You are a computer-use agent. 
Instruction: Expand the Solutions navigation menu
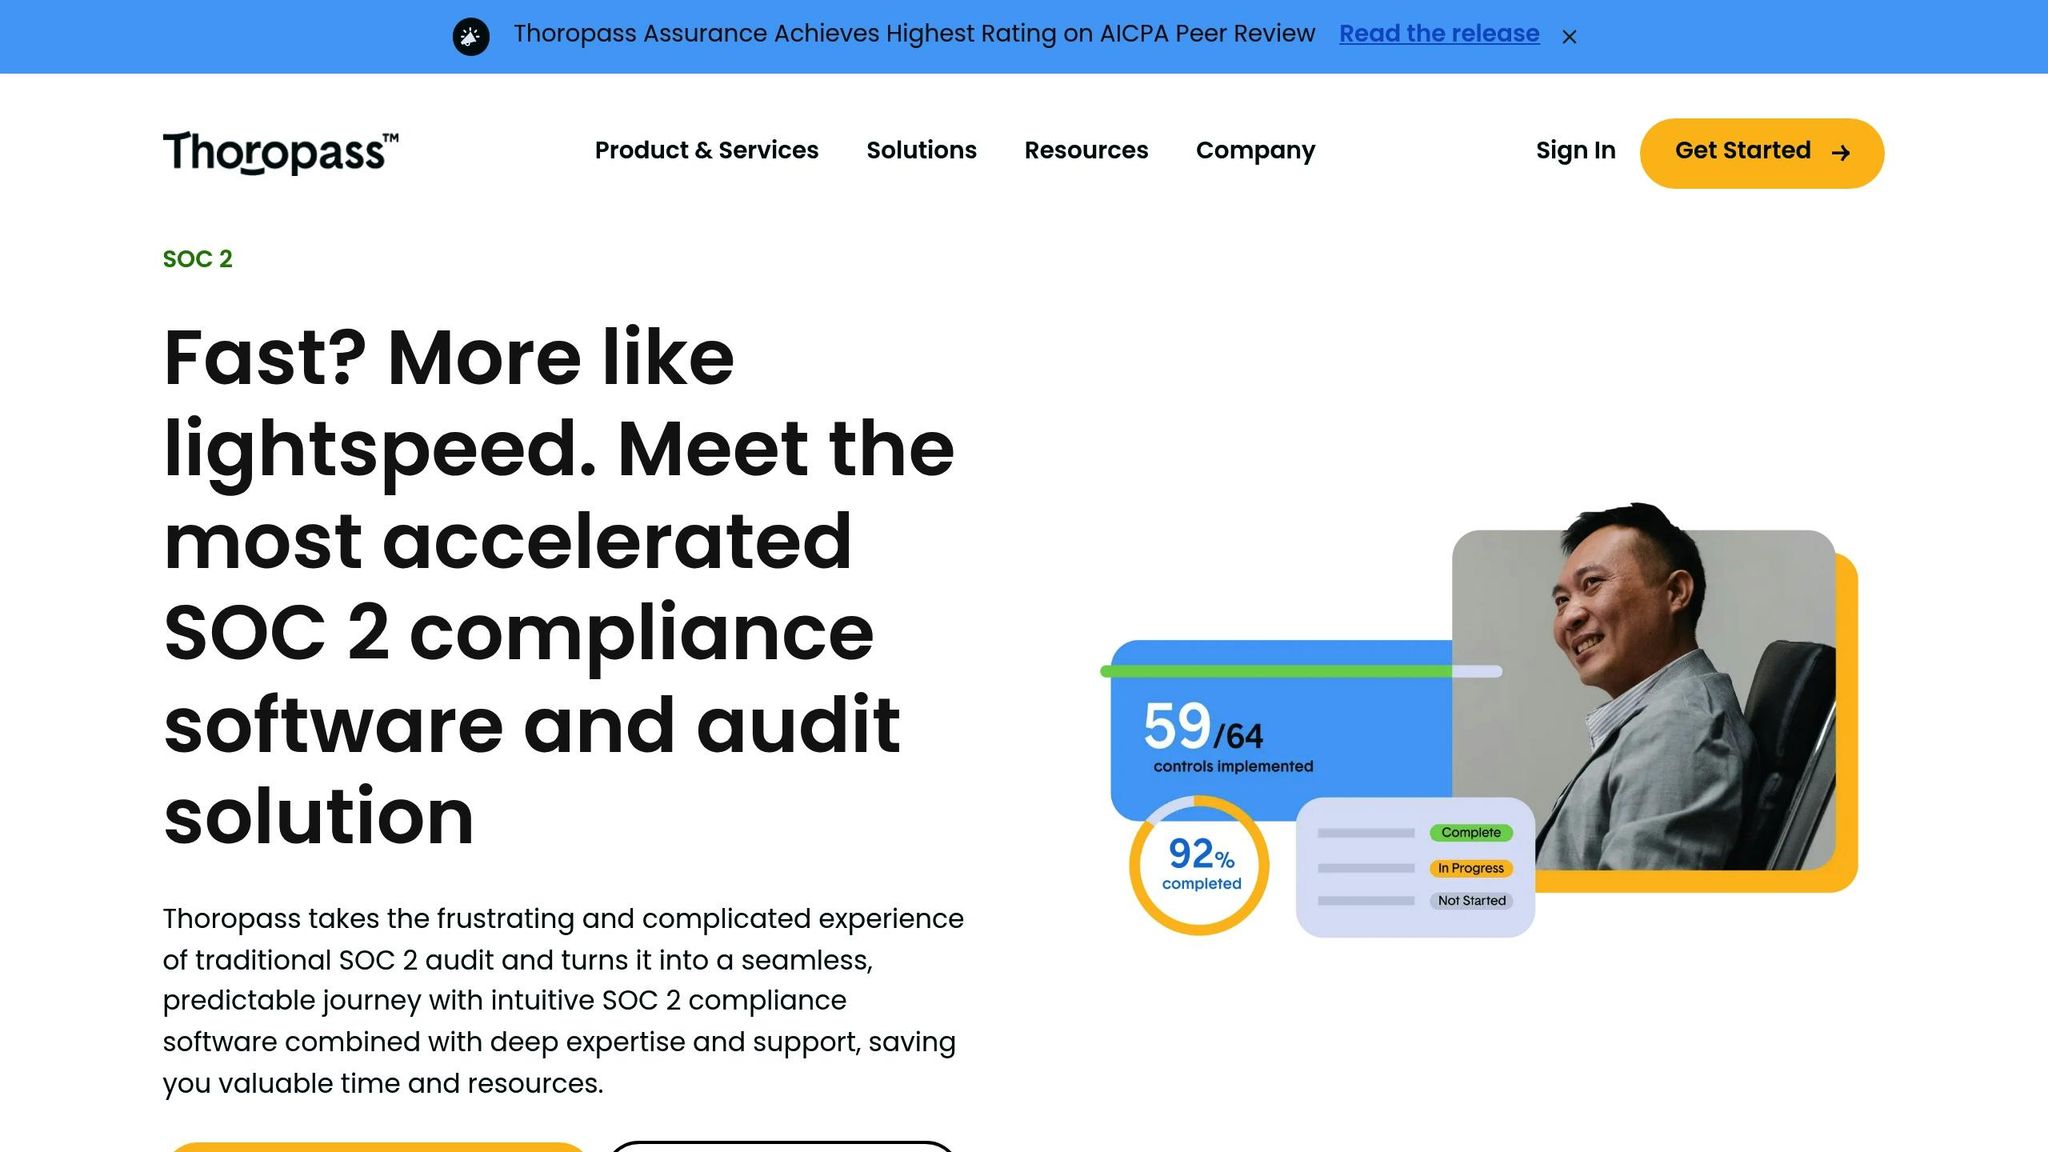point(921,150)
